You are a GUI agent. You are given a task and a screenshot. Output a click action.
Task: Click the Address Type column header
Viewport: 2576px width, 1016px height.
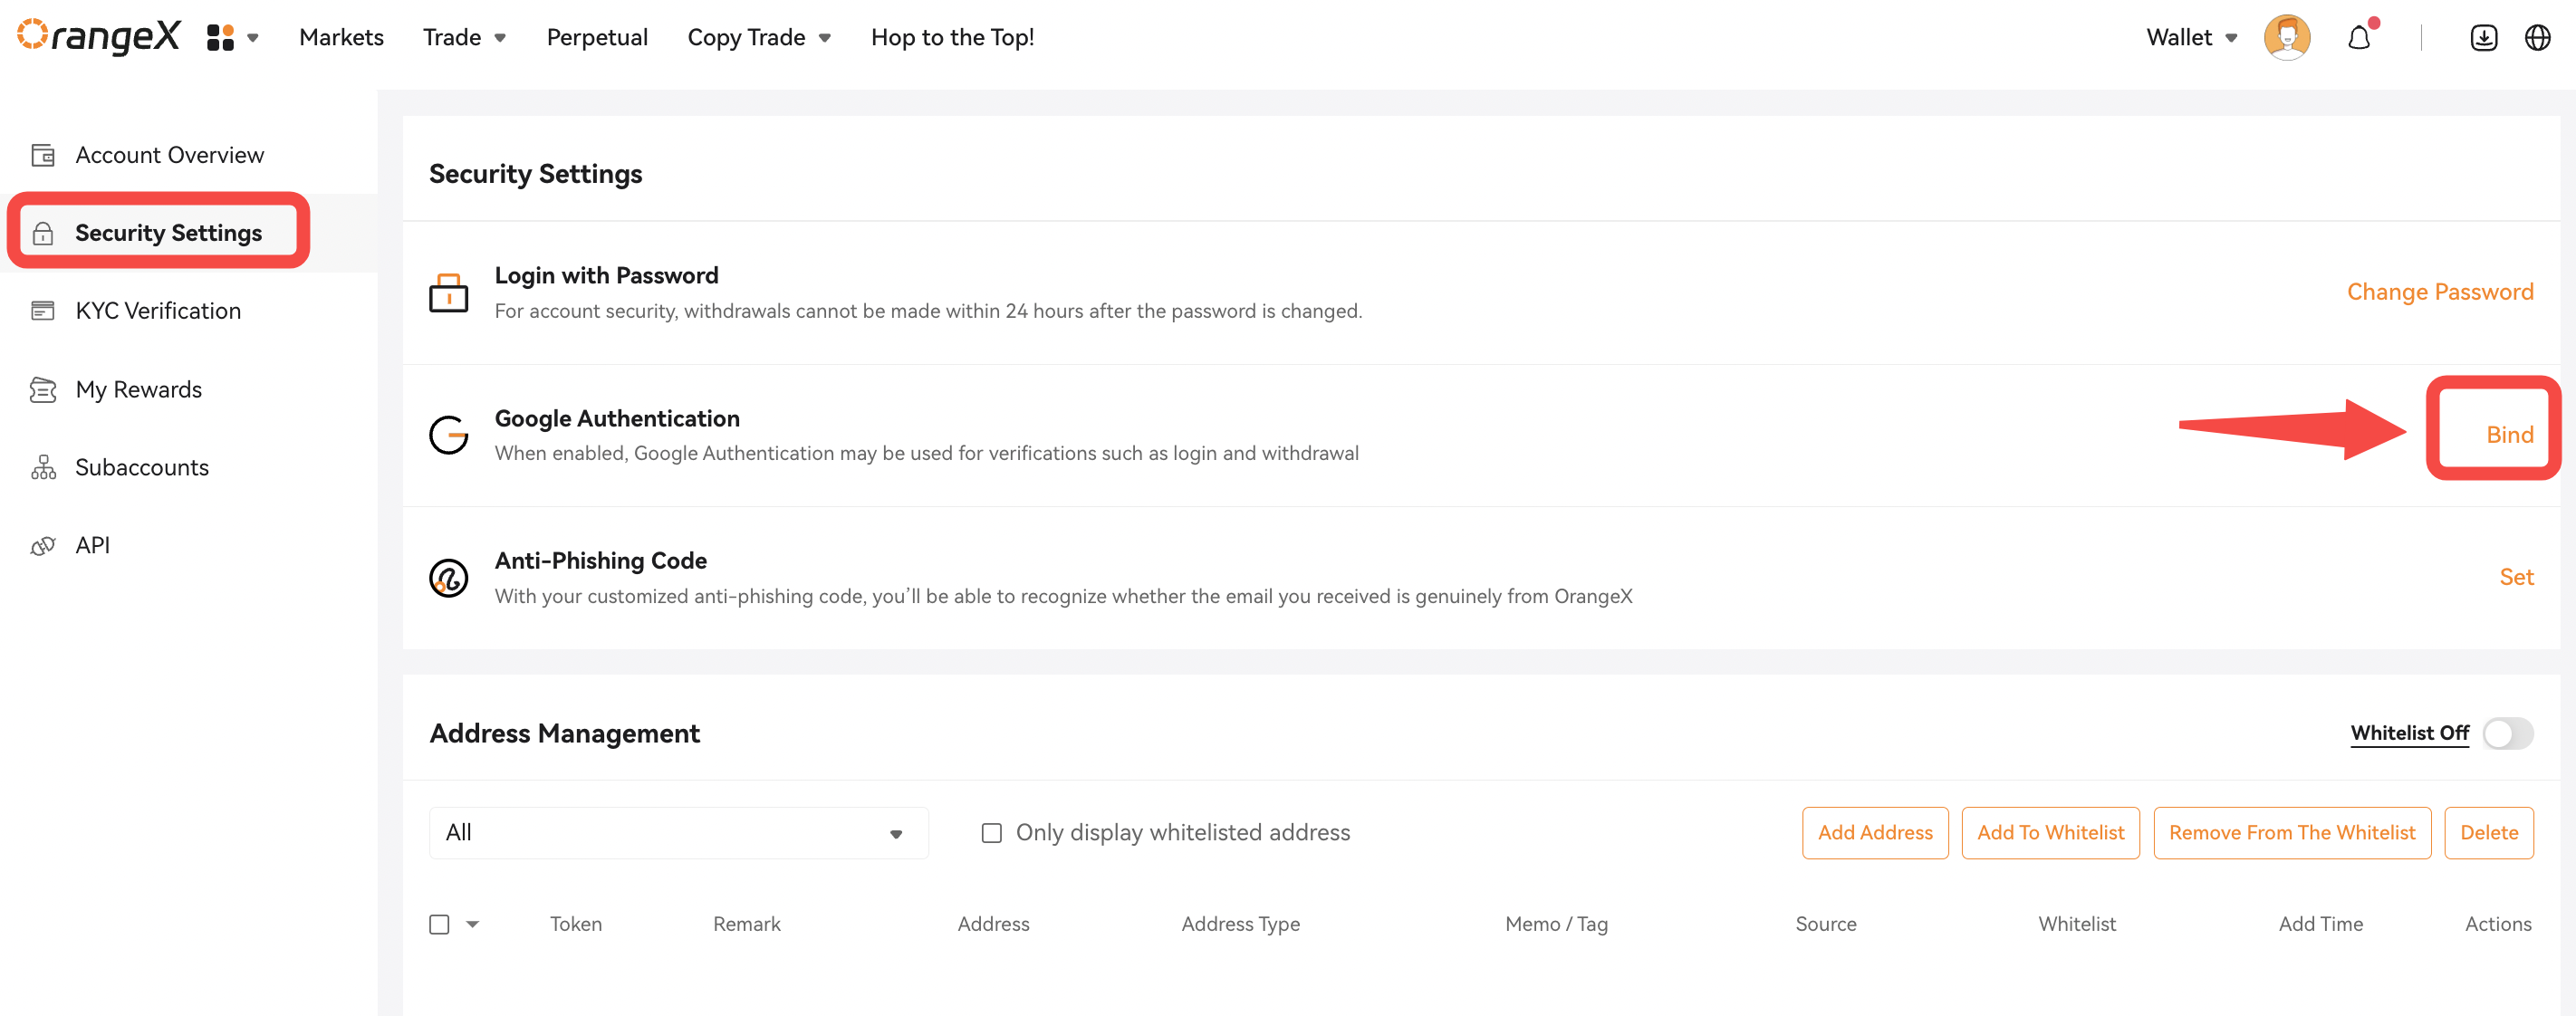(x=1240, y=924)
